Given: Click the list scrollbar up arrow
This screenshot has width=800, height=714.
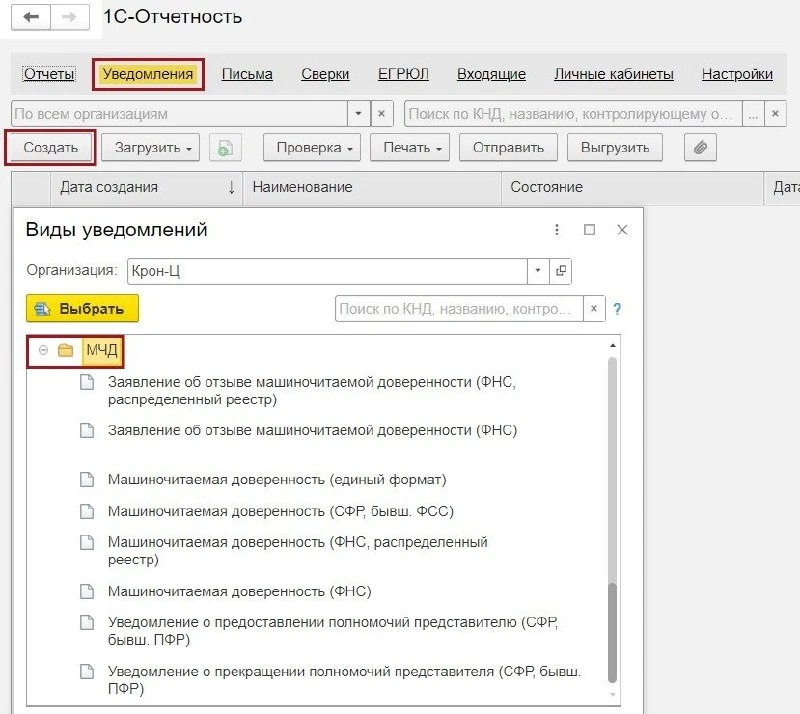Looking at the screenshot, I should pyautogui.click(x=613, y=346).
